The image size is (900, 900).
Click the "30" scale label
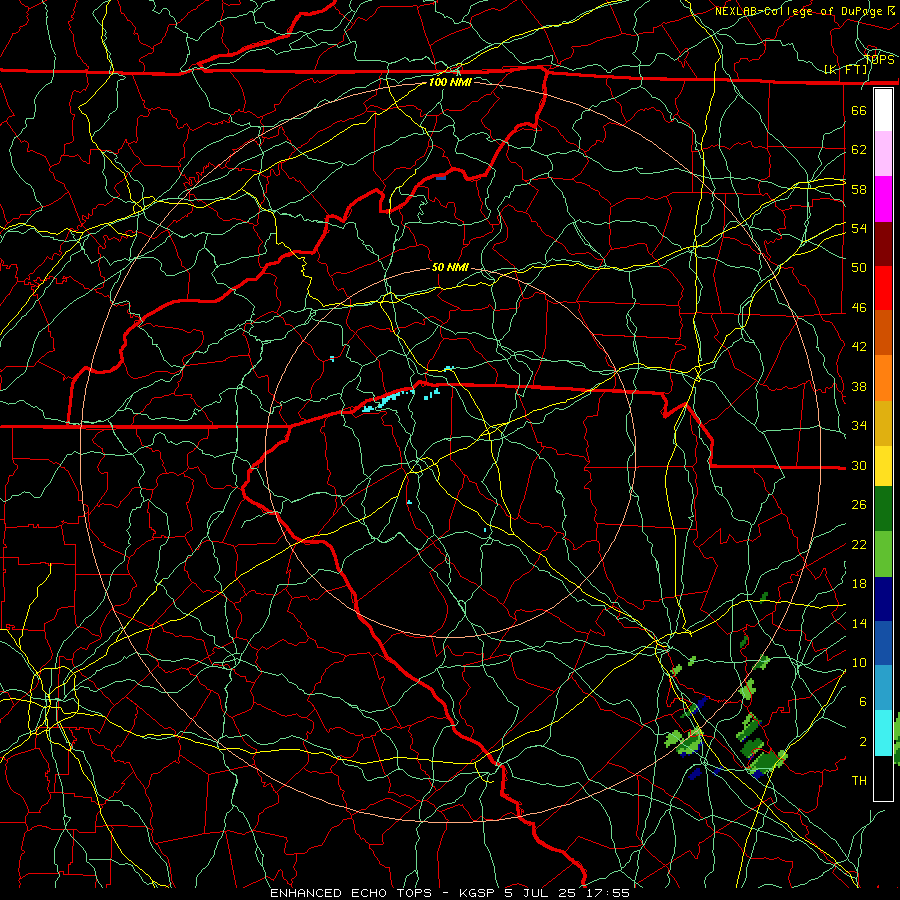click(859, 465)
